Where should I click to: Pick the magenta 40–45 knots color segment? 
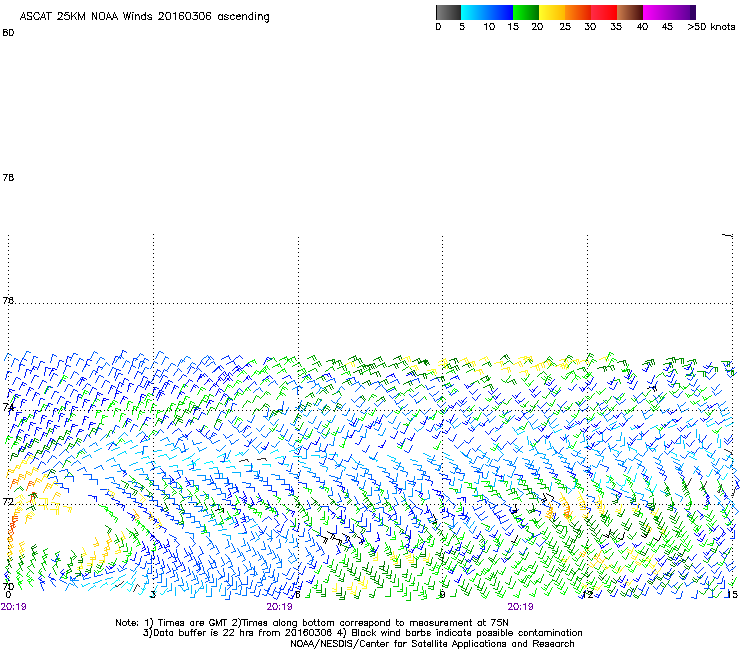(x=658, y=12)
